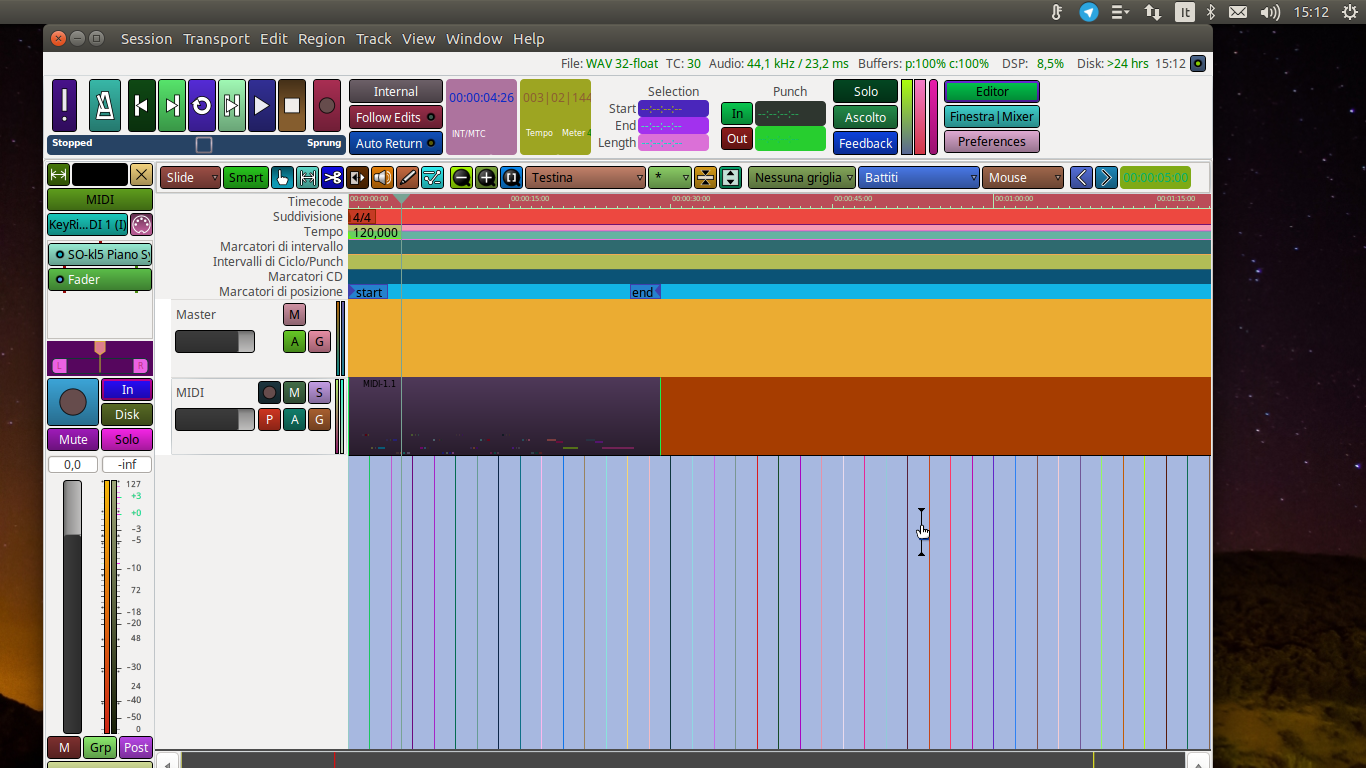Toggle Auto Return on or off
The height and width of the screenshot is (768, 1366).
click(x=395, y=143)
